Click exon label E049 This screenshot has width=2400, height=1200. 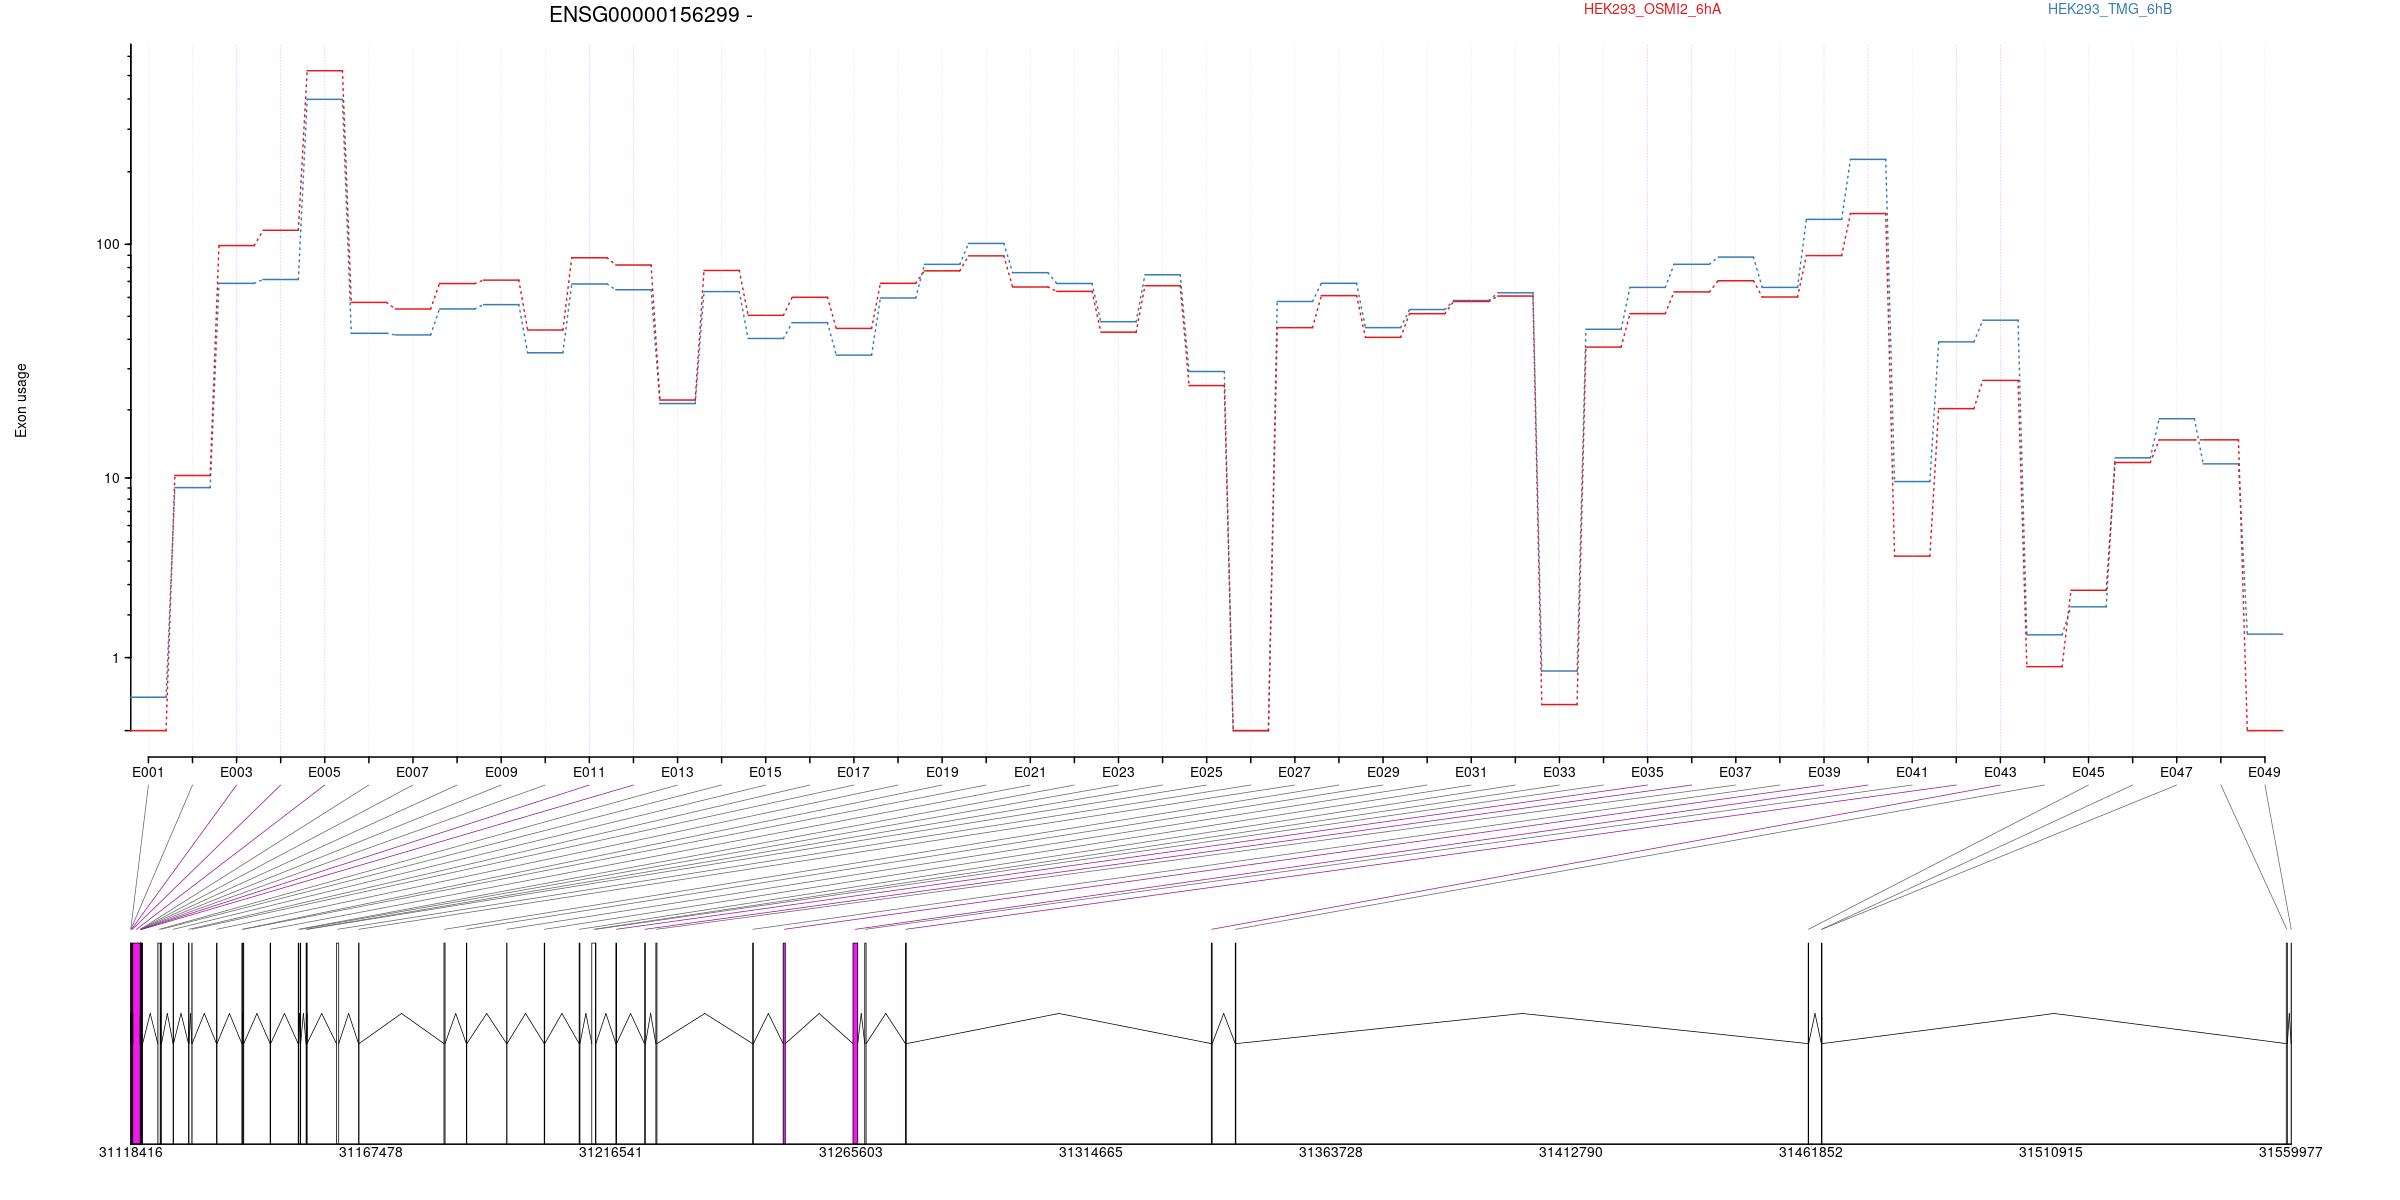point(2264,772)
